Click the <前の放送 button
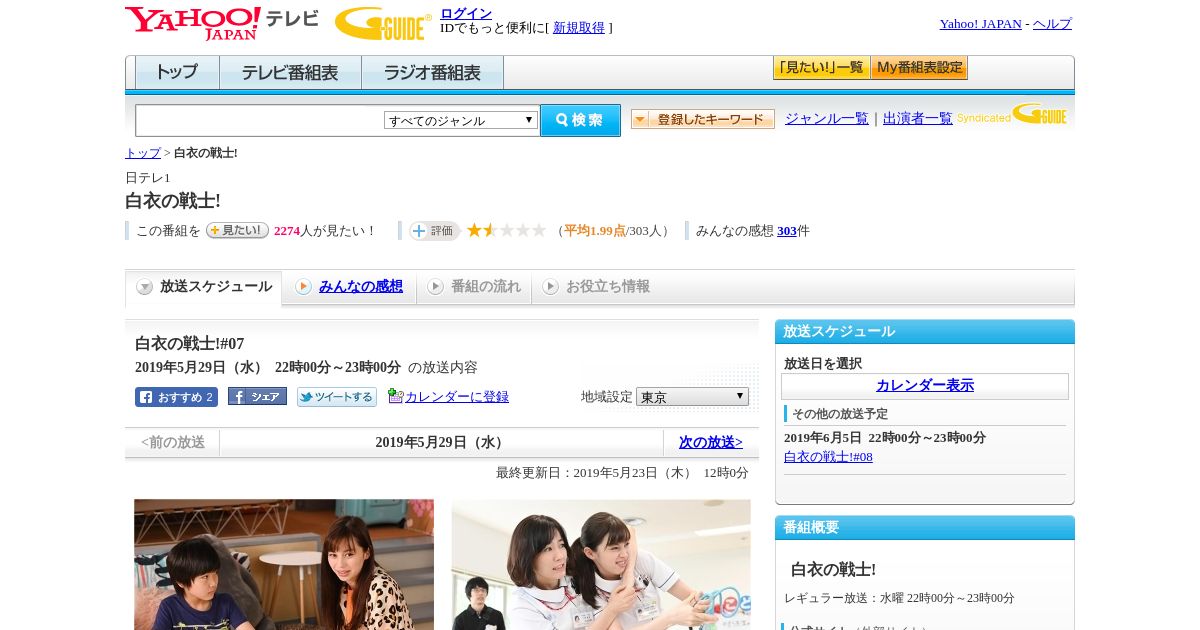This screenshot has width=1200, height=630. click(173, 442)
